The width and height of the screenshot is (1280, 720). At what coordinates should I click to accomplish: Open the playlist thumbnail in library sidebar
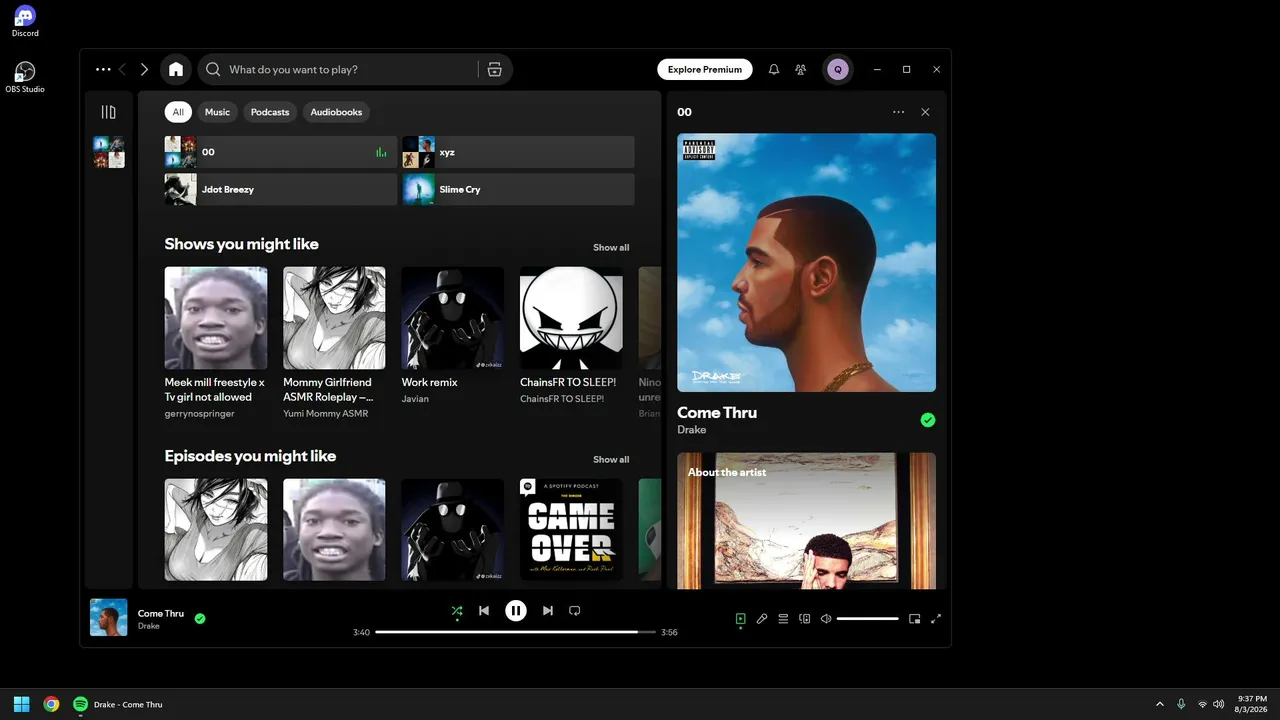(x=109, y=152)
